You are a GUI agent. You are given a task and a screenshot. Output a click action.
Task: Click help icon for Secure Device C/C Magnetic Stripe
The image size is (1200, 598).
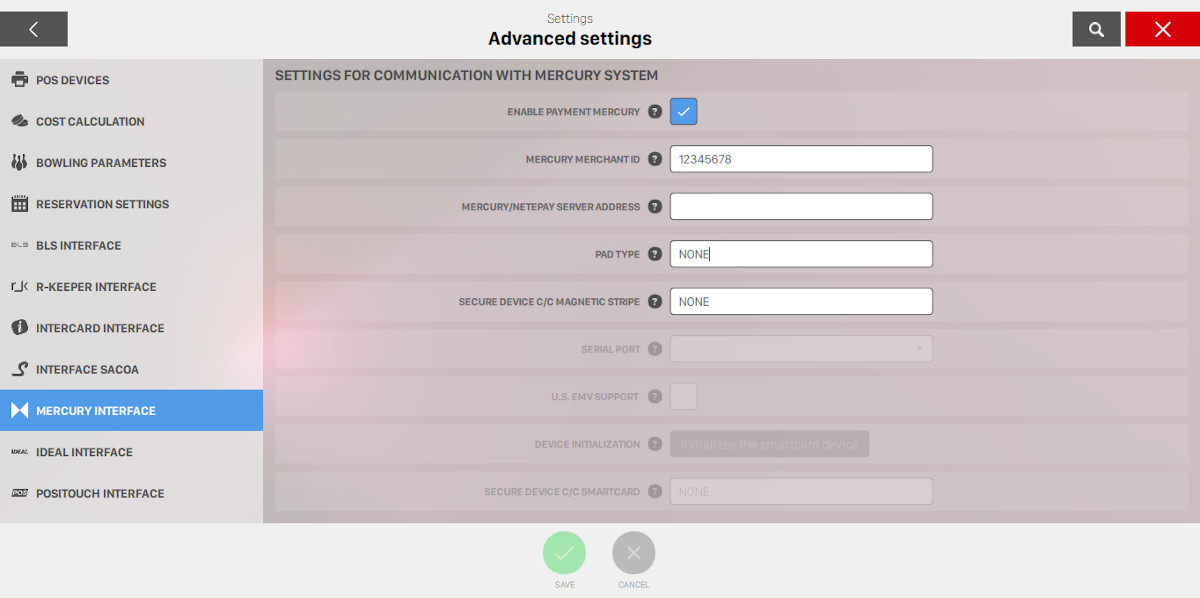pyautogui.click(x=655, y=302)
